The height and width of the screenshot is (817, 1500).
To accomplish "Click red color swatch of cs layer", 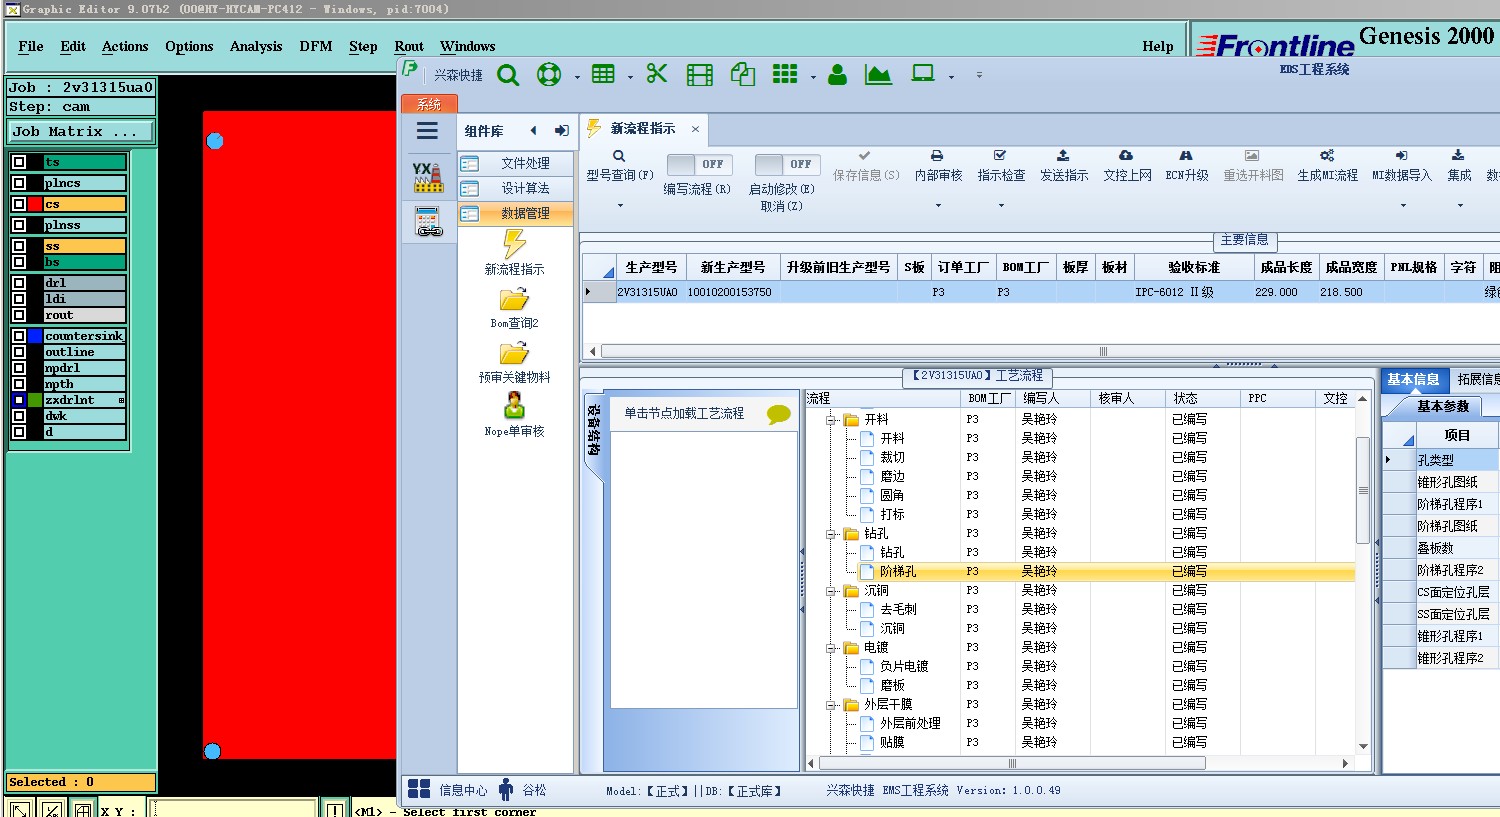I will (35, 204).
